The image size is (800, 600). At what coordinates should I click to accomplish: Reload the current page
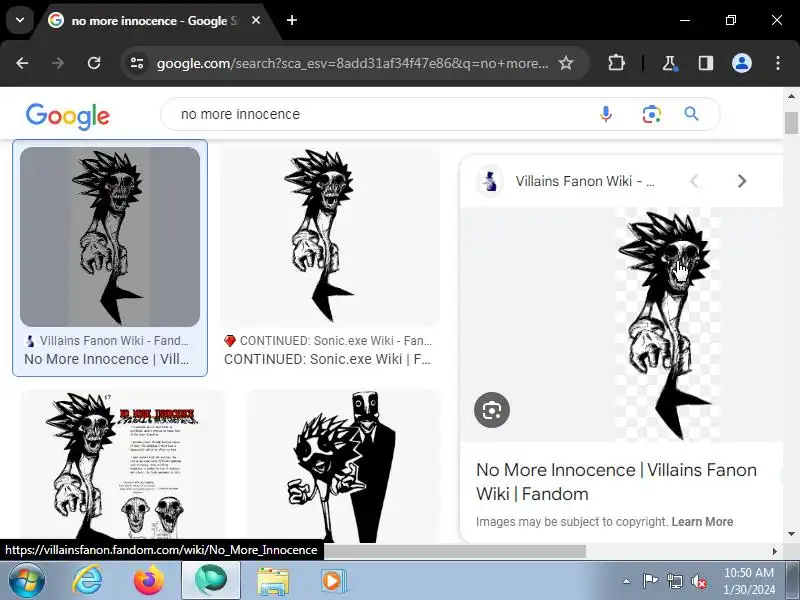pyautogui.click(x=94, y=63)
